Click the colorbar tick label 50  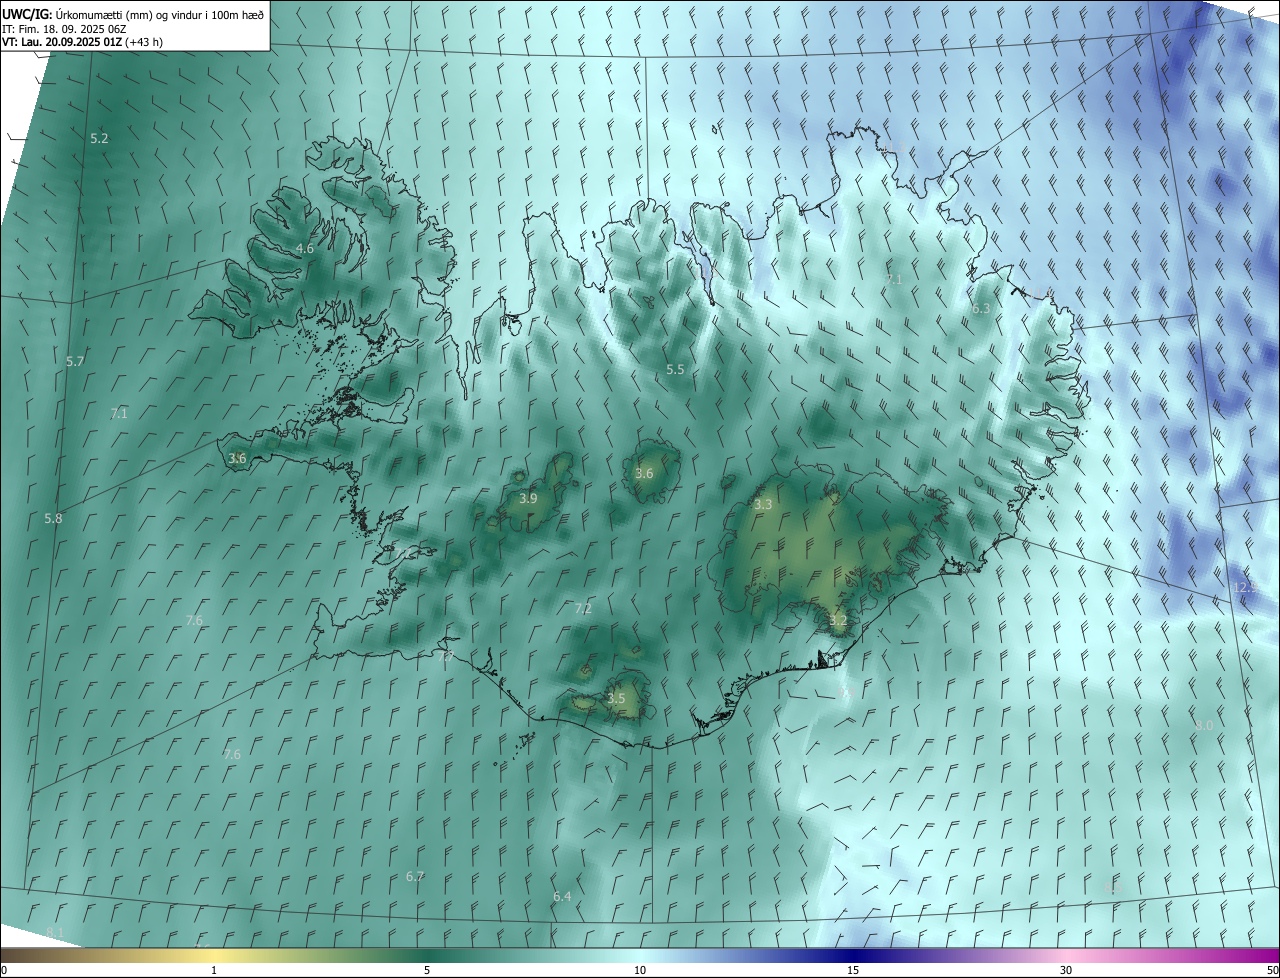click(1272, 970)
